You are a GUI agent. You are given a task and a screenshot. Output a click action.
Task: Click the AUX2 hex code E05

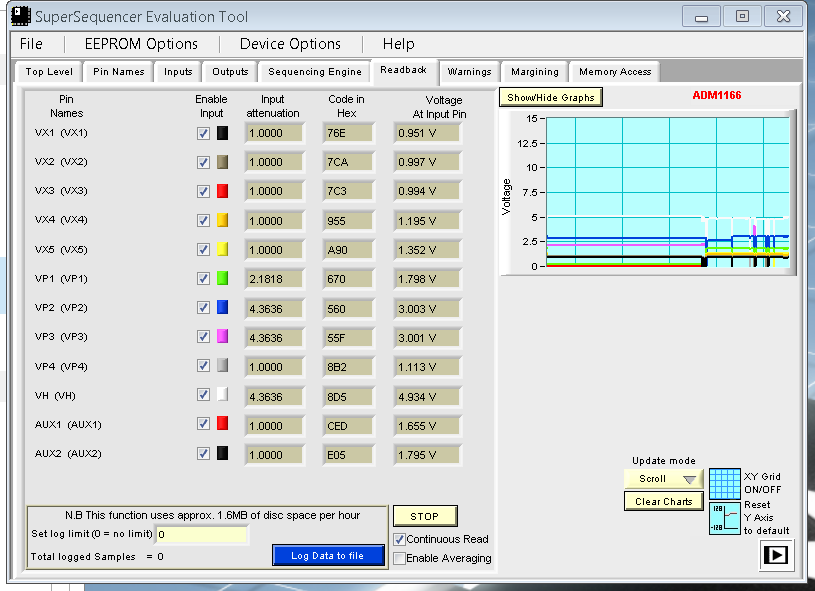click(x=348, y=455)
